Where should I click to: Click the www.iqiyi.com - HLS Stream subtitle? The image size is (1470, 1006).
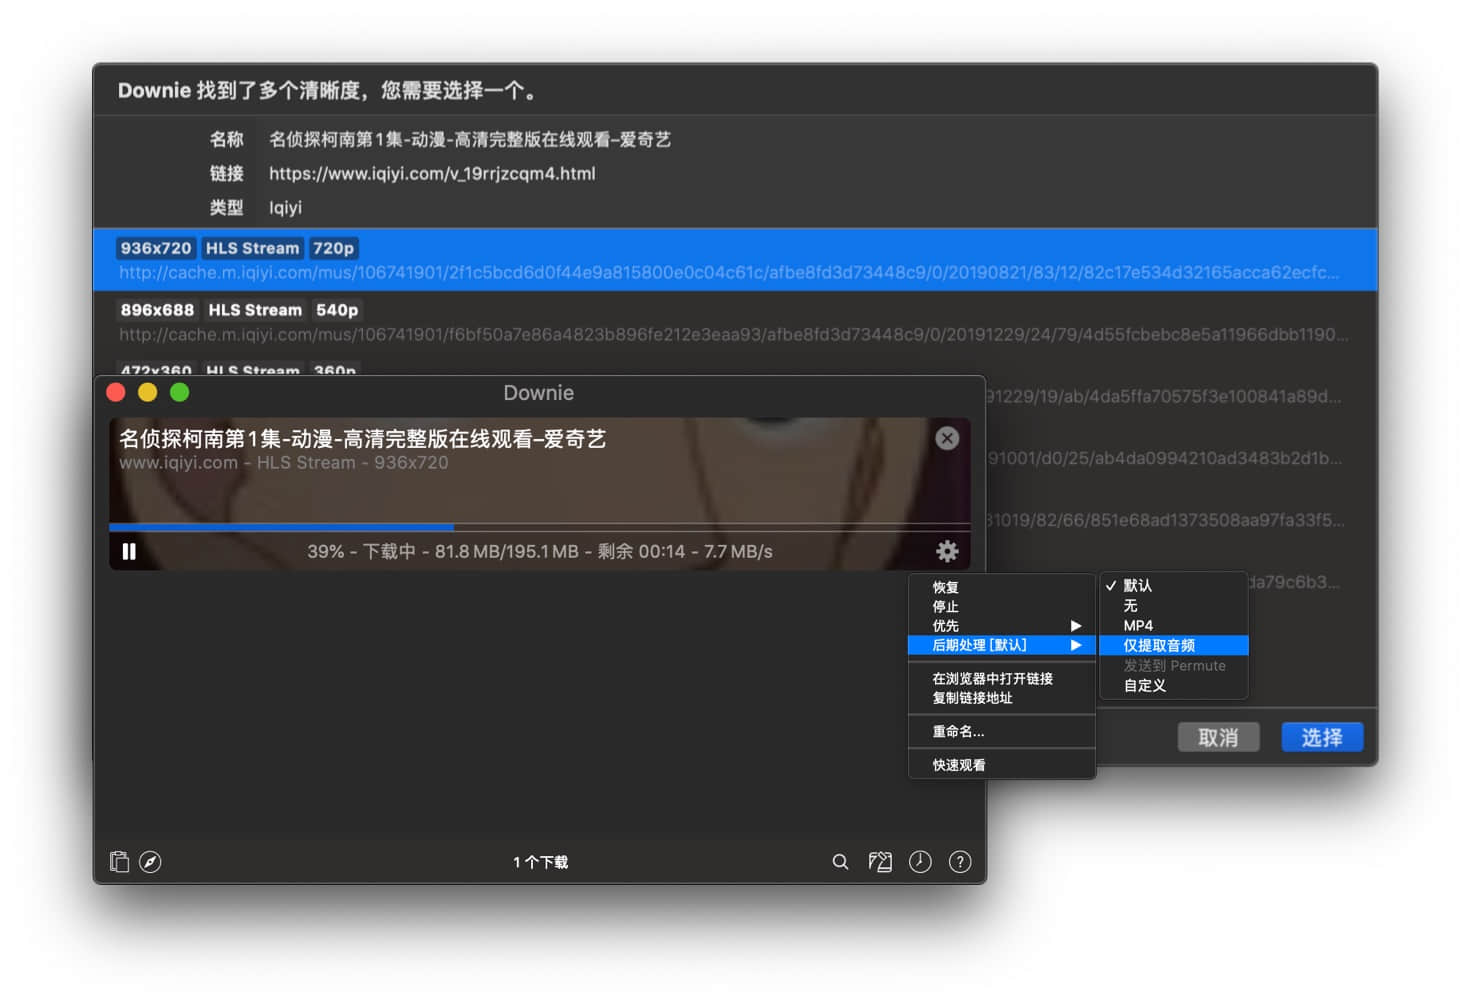pos(283,463)
